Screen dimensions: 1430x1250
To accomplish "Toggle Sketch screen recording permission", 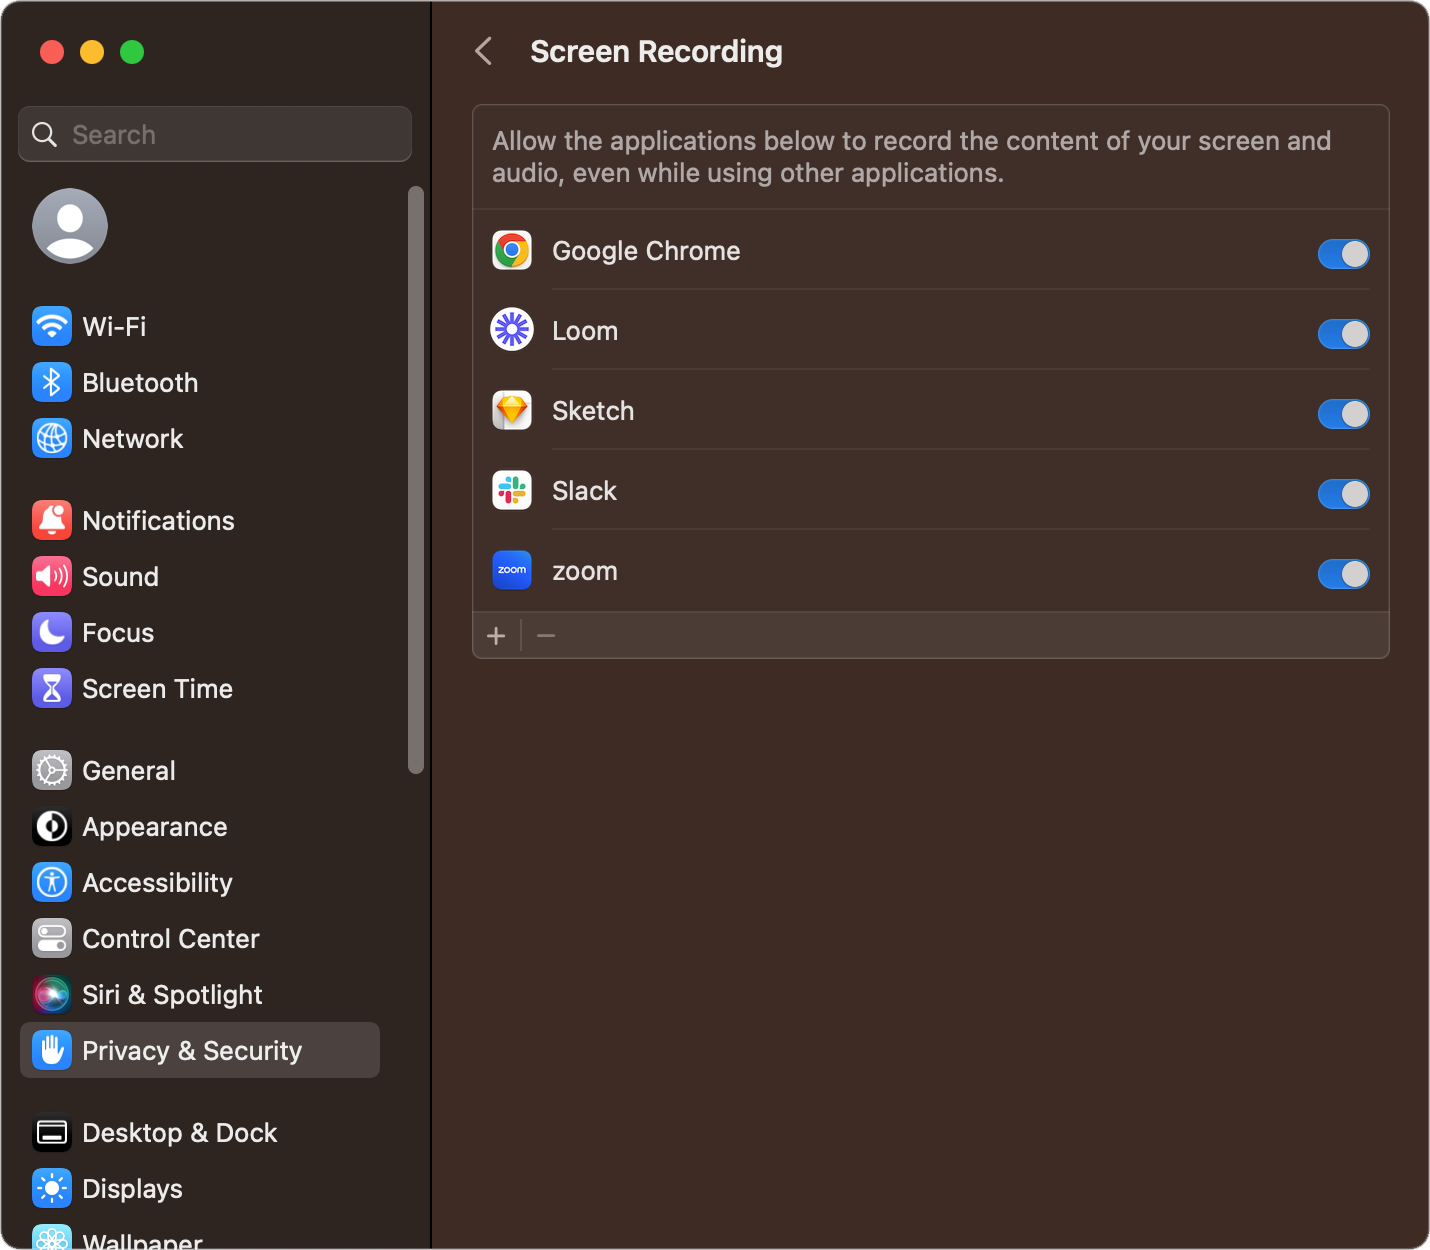I will pos(1343,414).
